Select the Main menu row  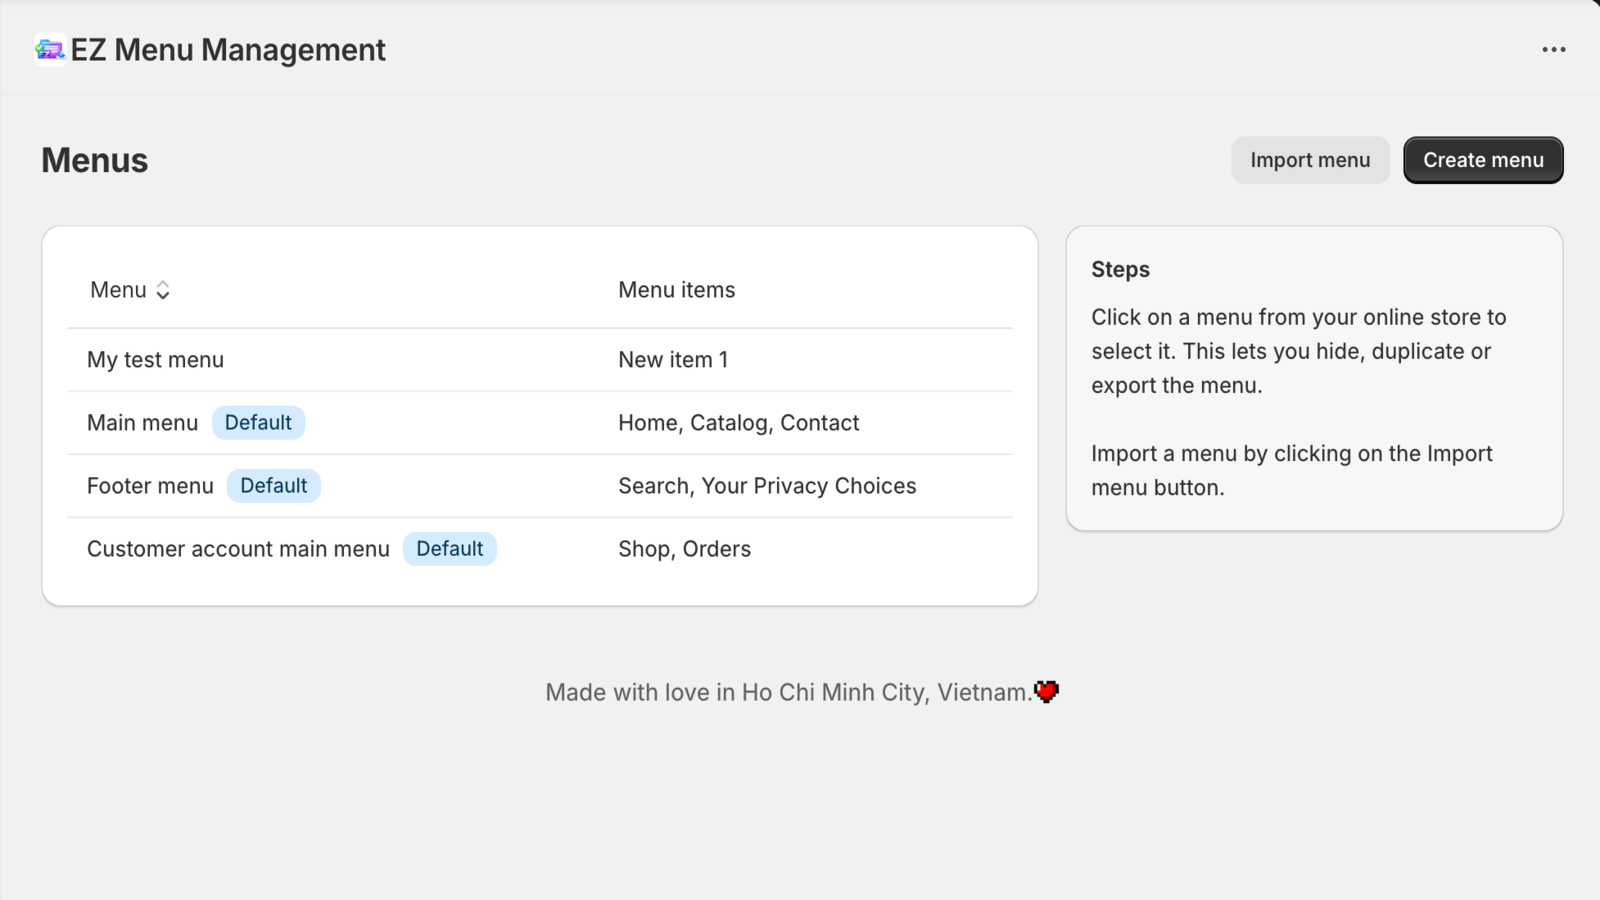(x=142, y=422)
